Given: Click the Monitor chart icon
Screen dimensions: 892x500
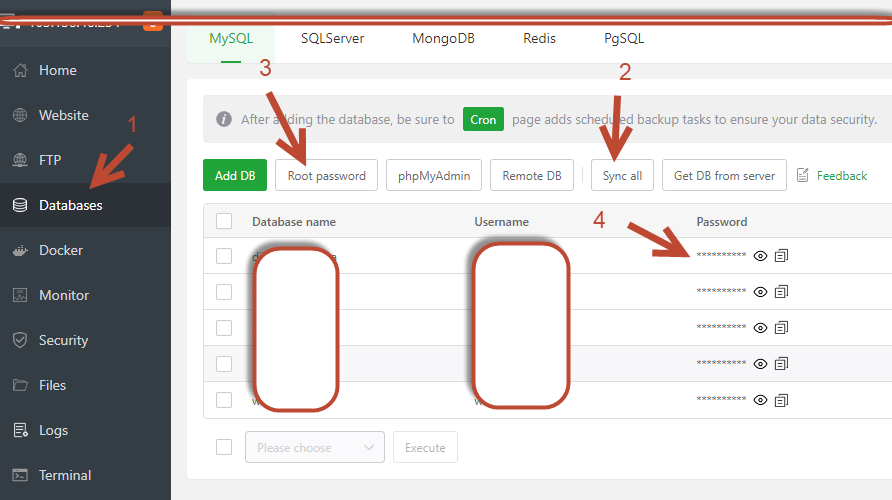Looking at the screenshot, I should point(20,295).
